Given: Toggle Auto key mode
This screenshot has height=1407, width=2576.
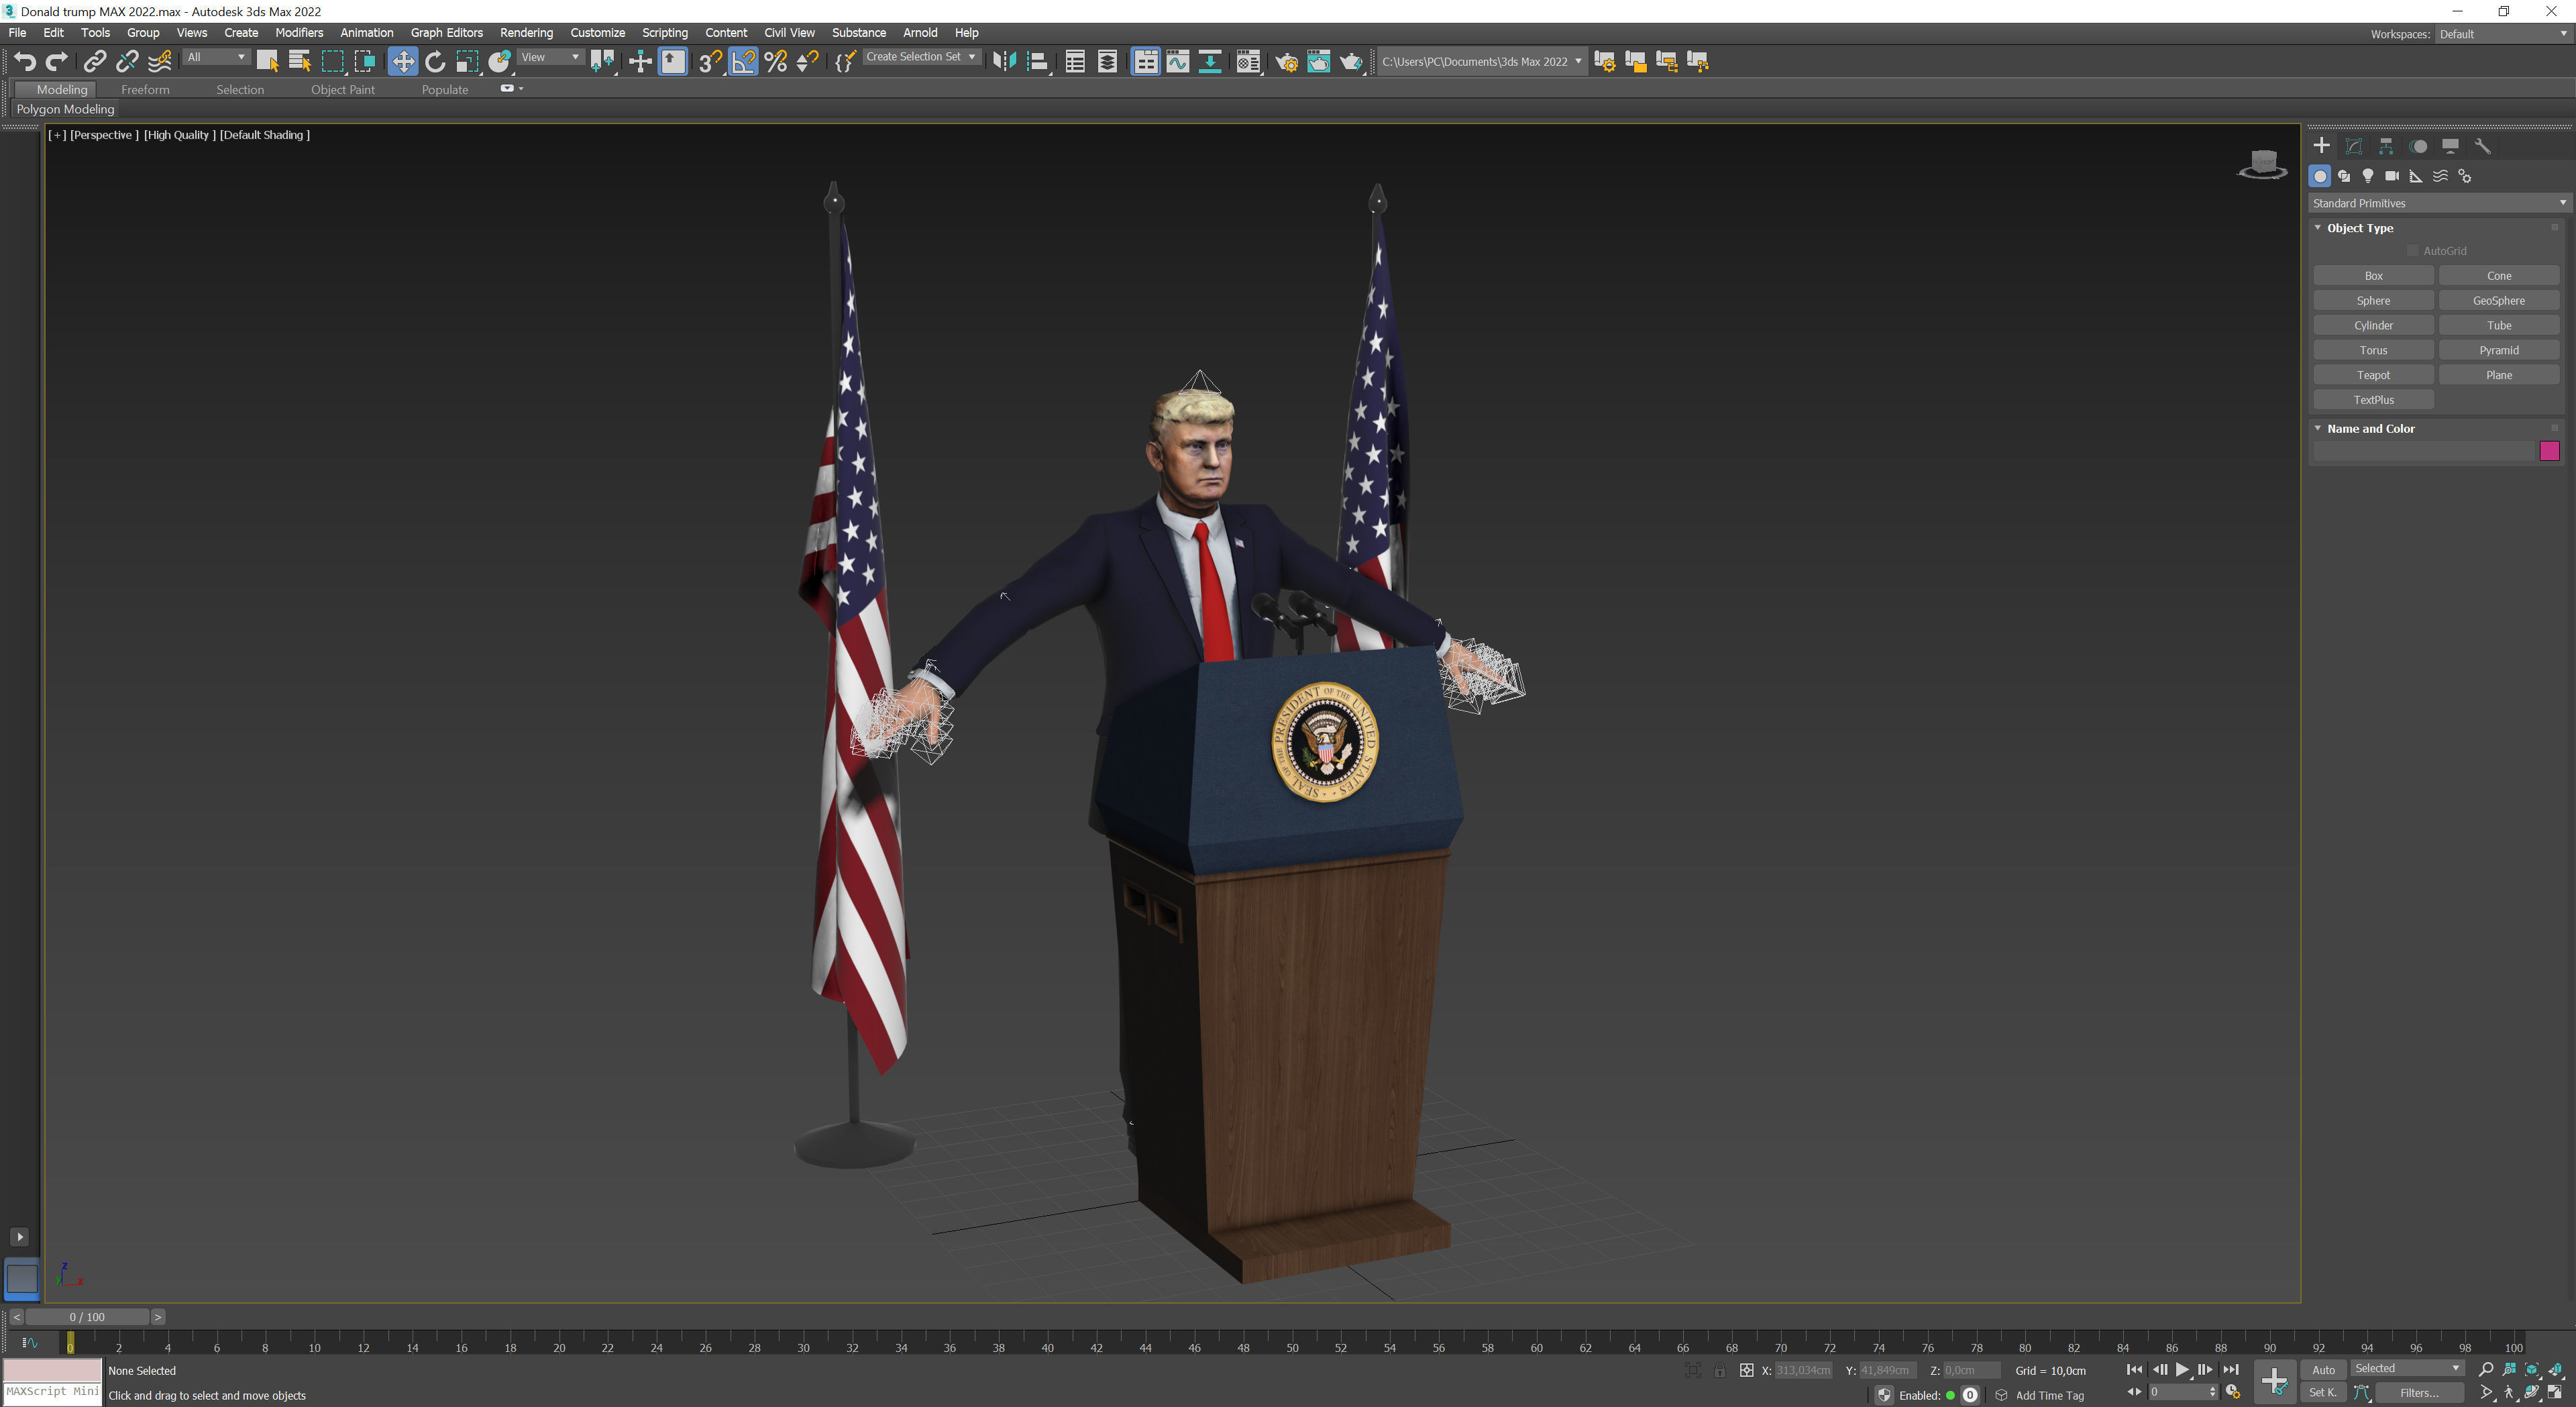Looking at the screenshot, I should [2323, 1370].
